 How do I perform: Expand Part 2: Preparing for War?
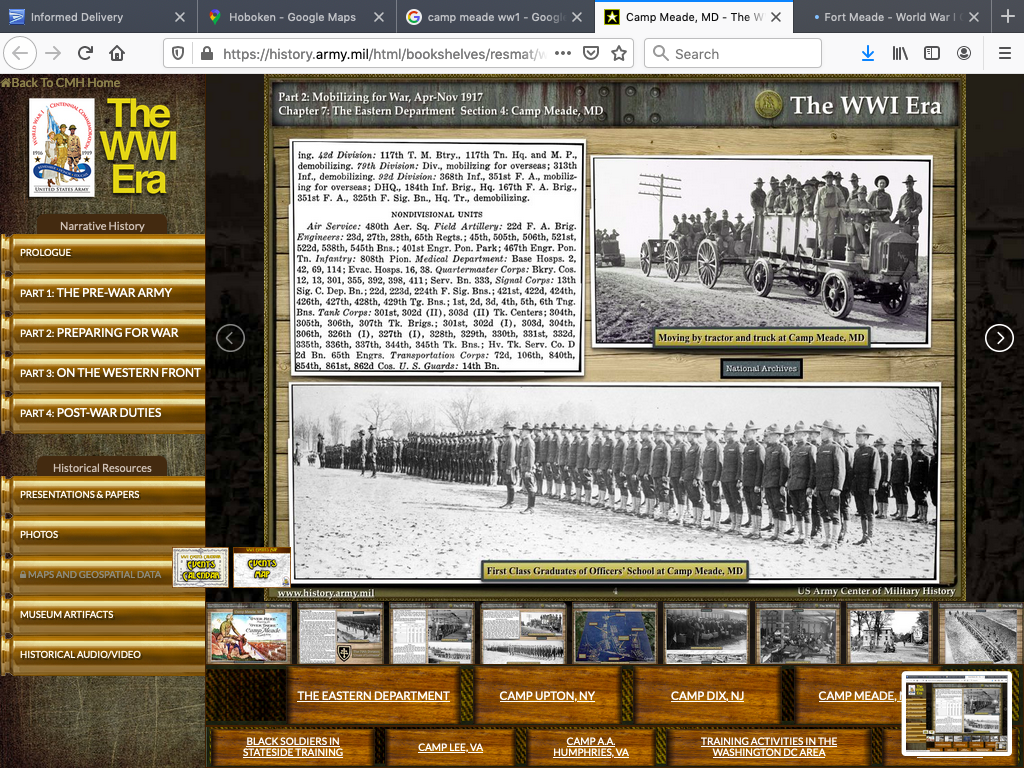pyautogui.click(x=99, y=333)
